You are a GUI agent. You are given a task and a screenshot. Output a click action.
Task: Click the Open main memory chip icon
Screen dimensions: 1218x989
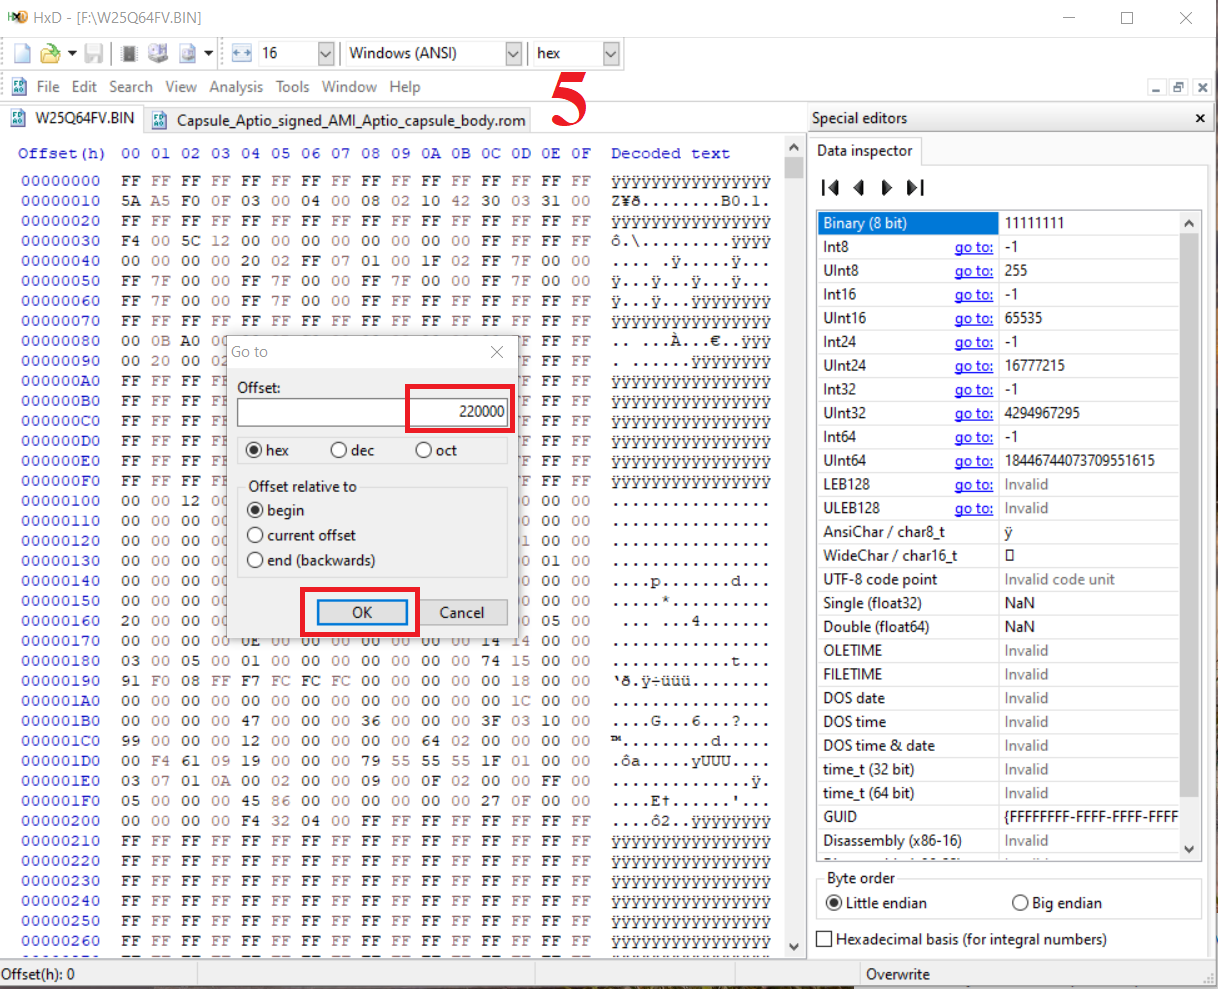[129, 54]
